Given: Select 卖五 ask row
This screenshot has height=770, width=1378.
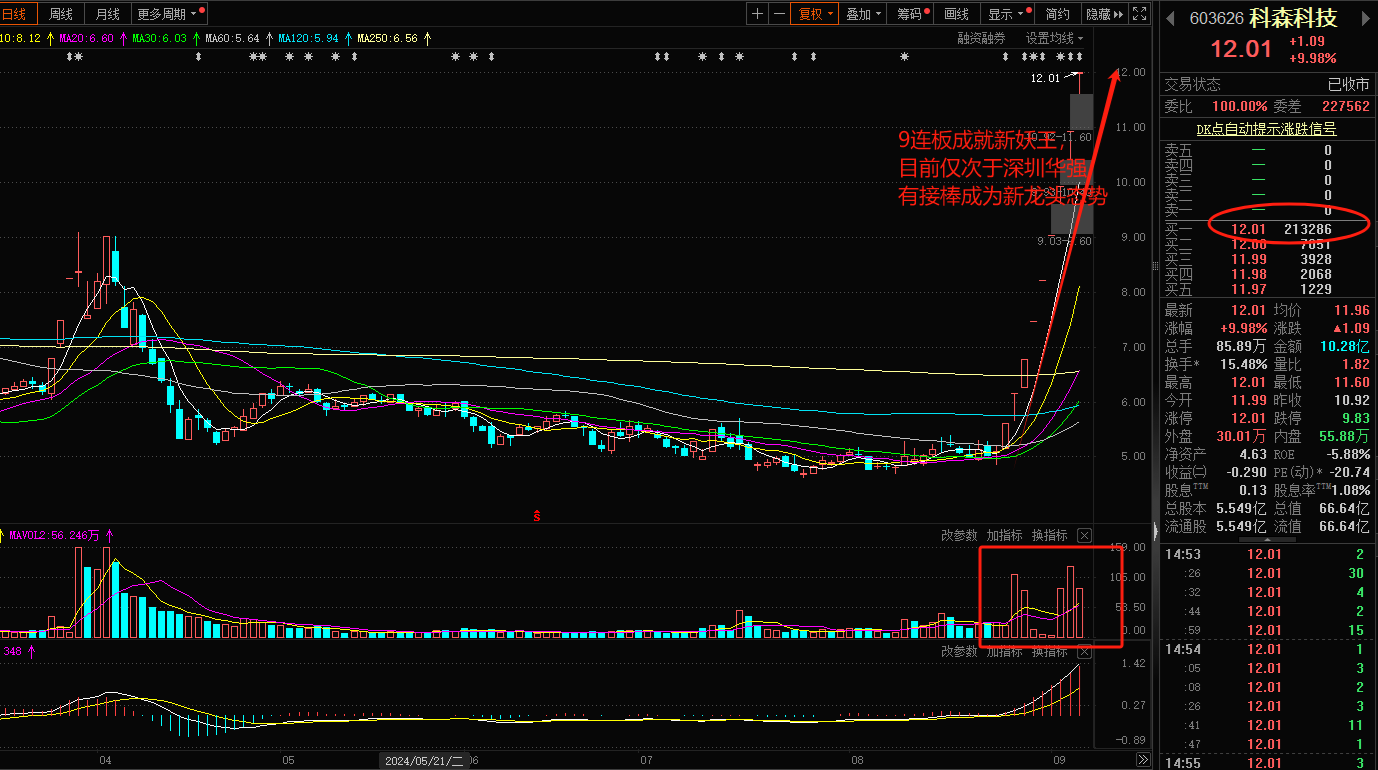Looking at the screenshot, I should (1266, 150).
